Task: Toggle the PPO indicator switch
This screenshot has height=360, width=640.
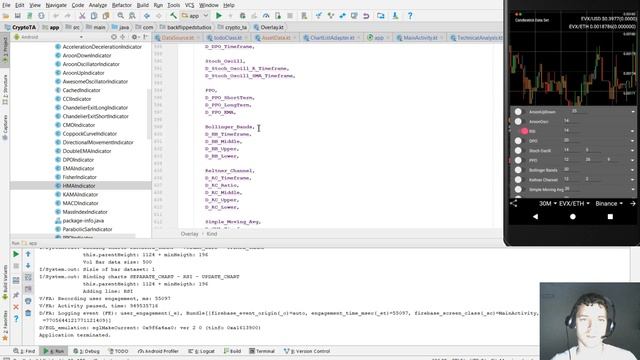Action: click(x=518, y=160)
